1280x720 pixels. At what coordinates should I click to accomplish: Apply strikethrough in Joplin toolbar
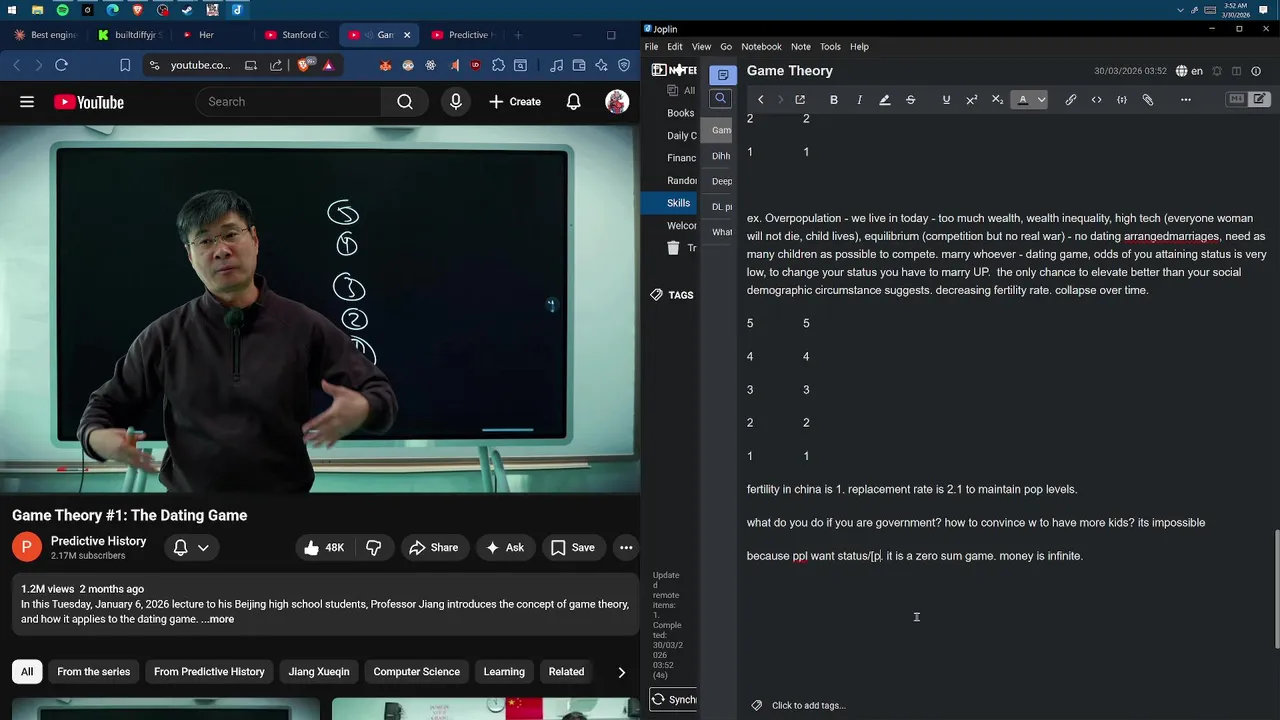[x=910, y=100]
